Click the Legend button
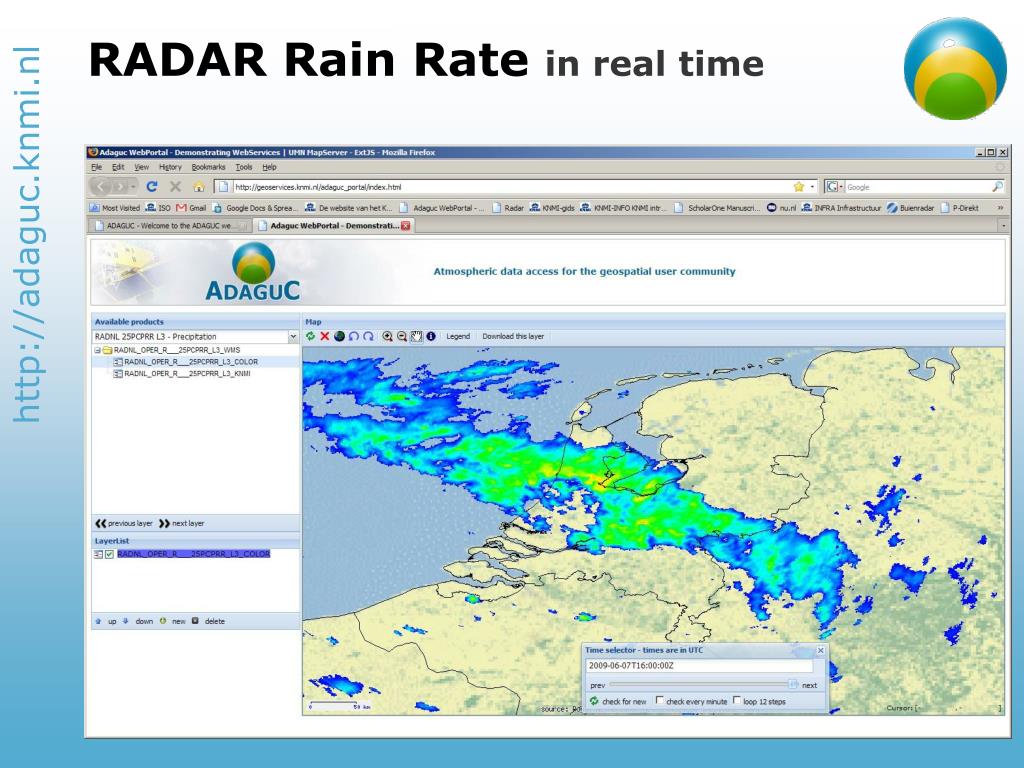 point(458,336)
